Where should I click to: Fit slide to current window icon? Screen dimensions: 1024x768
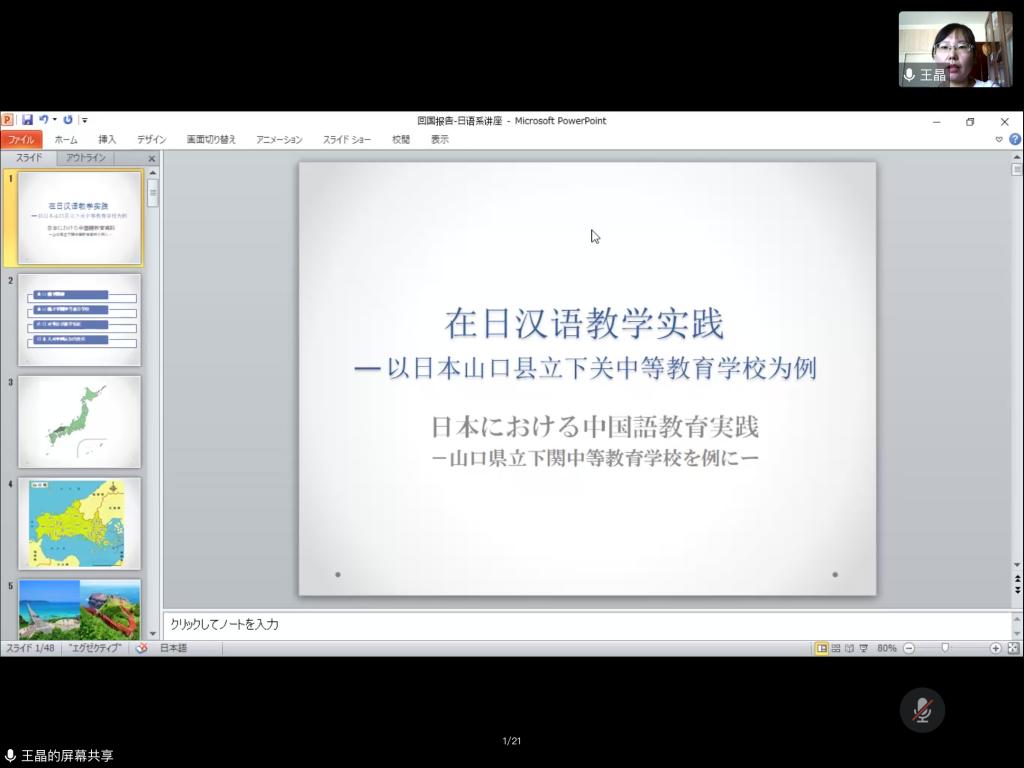[x=1012, y=649]
